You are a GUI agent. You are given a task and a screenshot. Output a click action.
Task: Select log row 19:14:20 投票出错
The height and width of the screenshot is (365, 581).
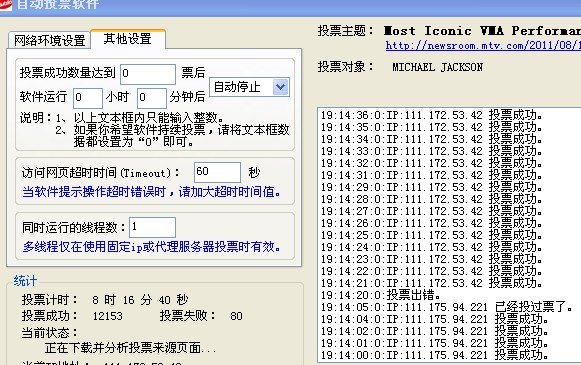381,295
